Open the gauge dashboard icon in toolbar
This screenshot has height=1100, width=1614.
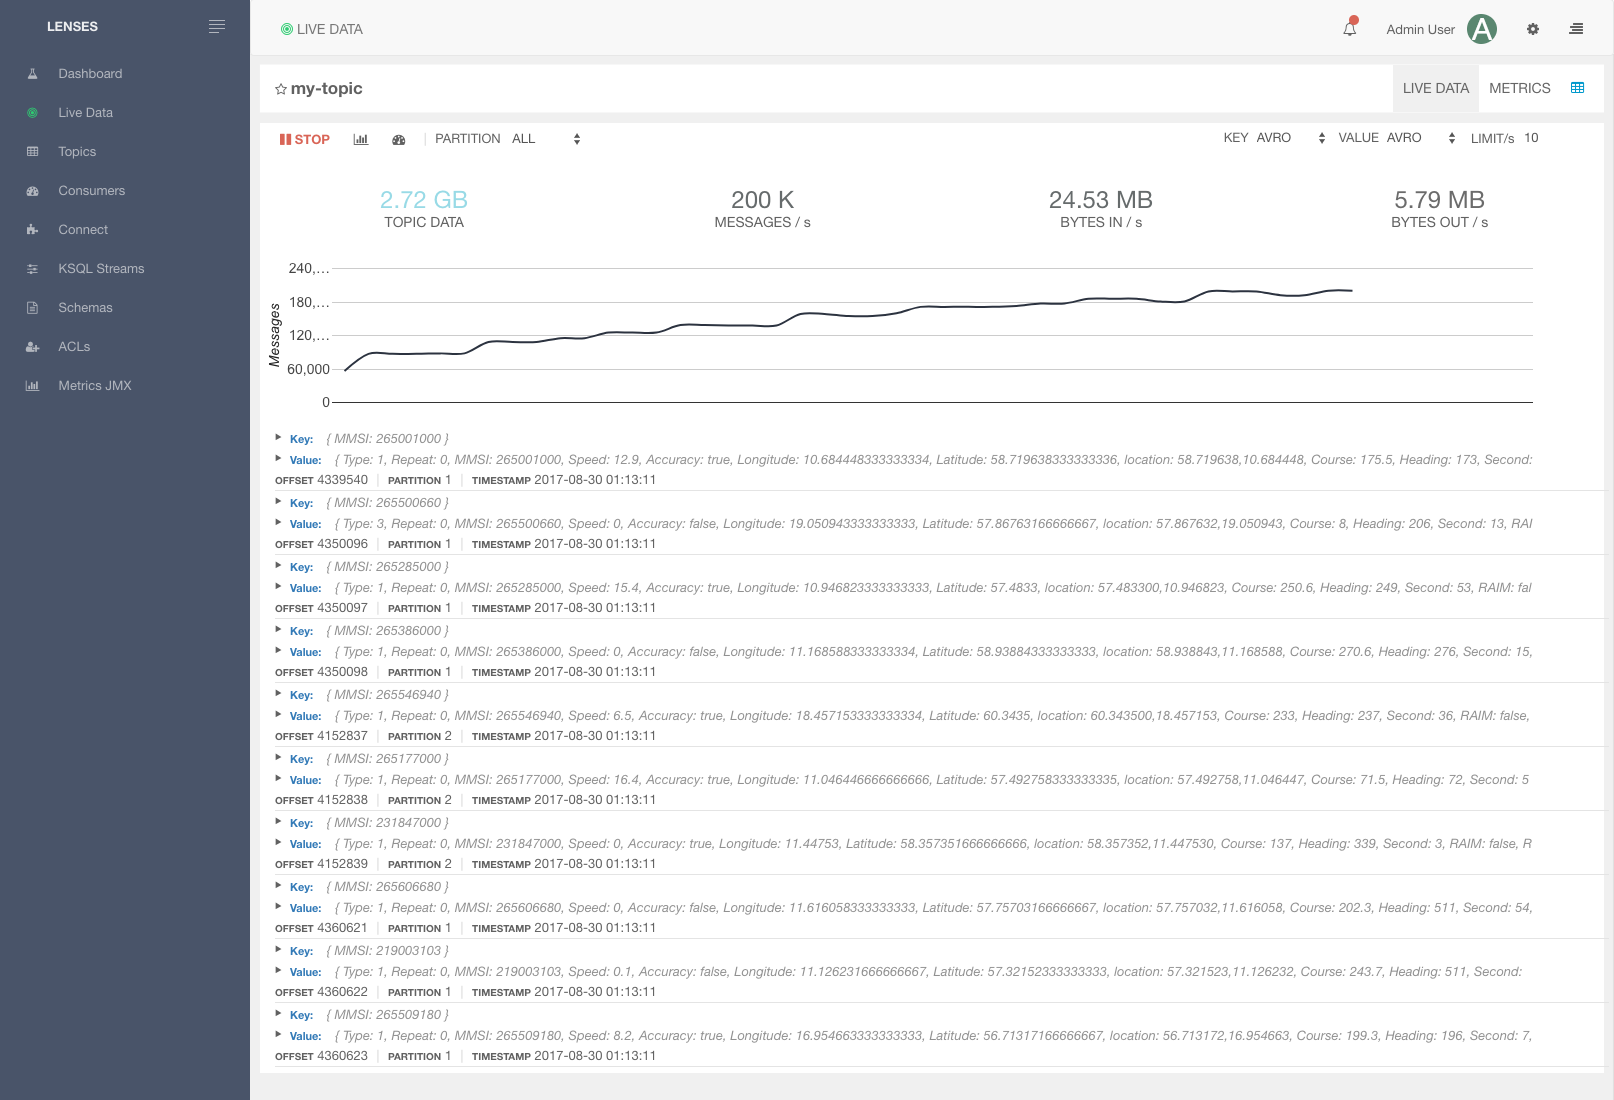(399, 140)
